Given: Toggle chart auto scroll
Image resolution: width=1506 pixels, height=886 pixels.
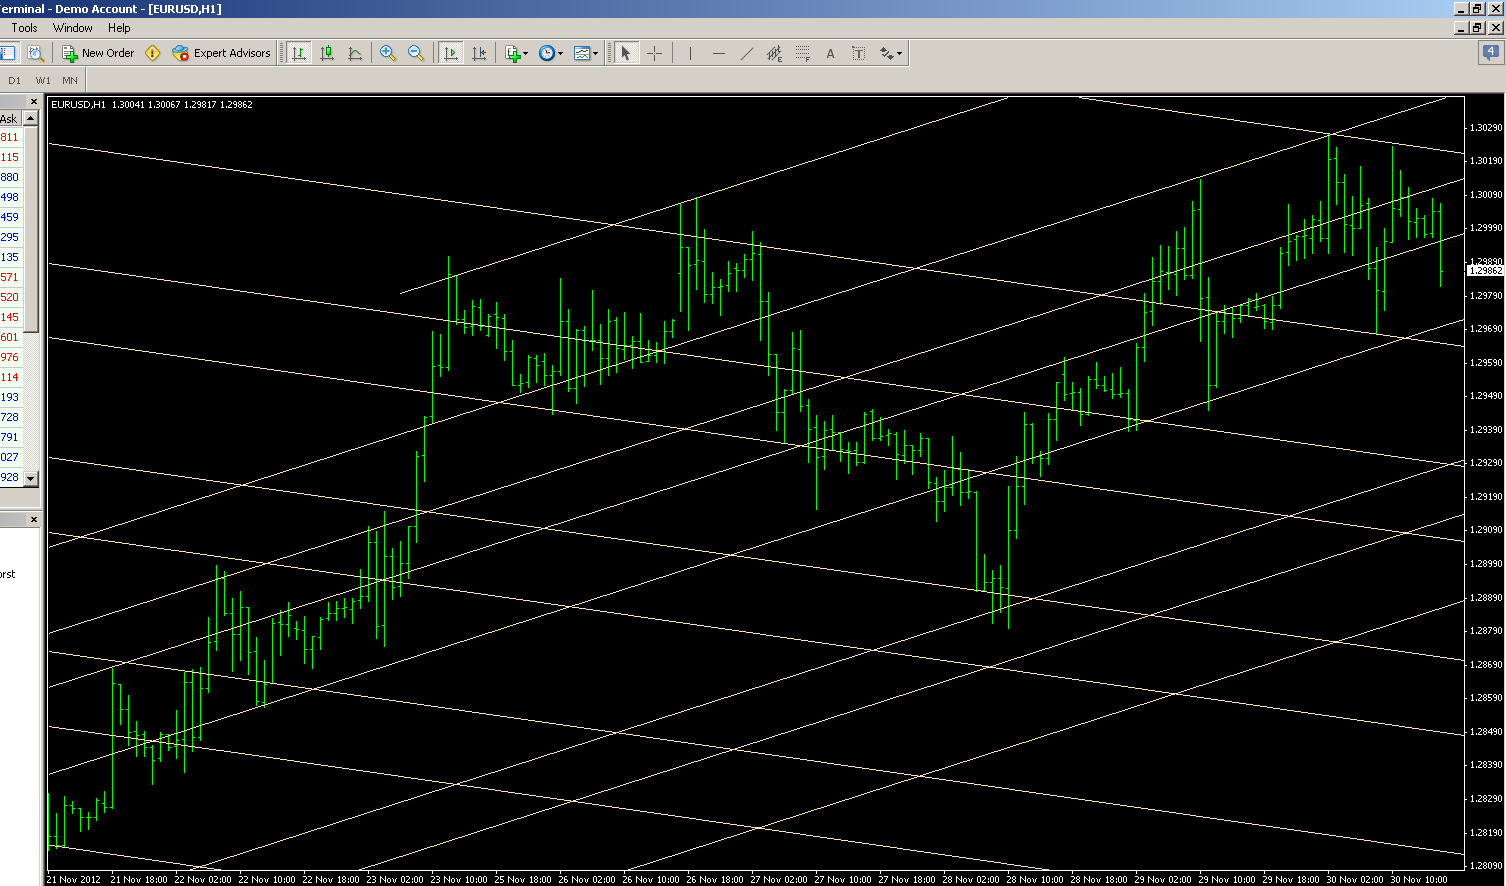Looking at the screenshot, I should [451, 53].
